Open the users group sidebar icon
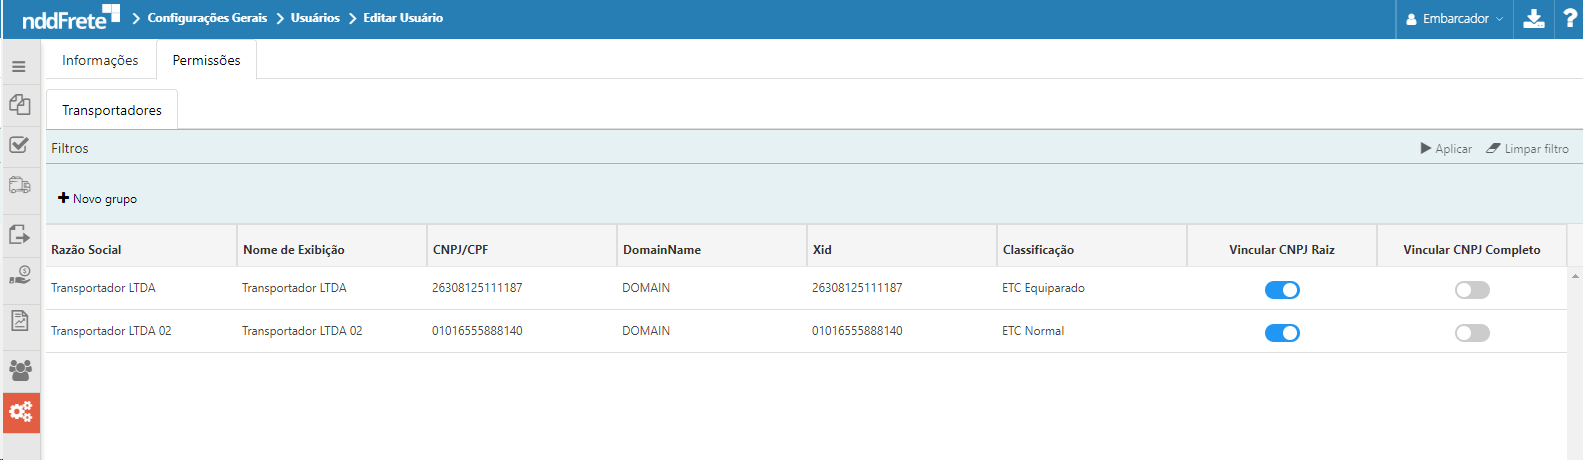Screen dimensions: 1583x460 click(20, 370)
